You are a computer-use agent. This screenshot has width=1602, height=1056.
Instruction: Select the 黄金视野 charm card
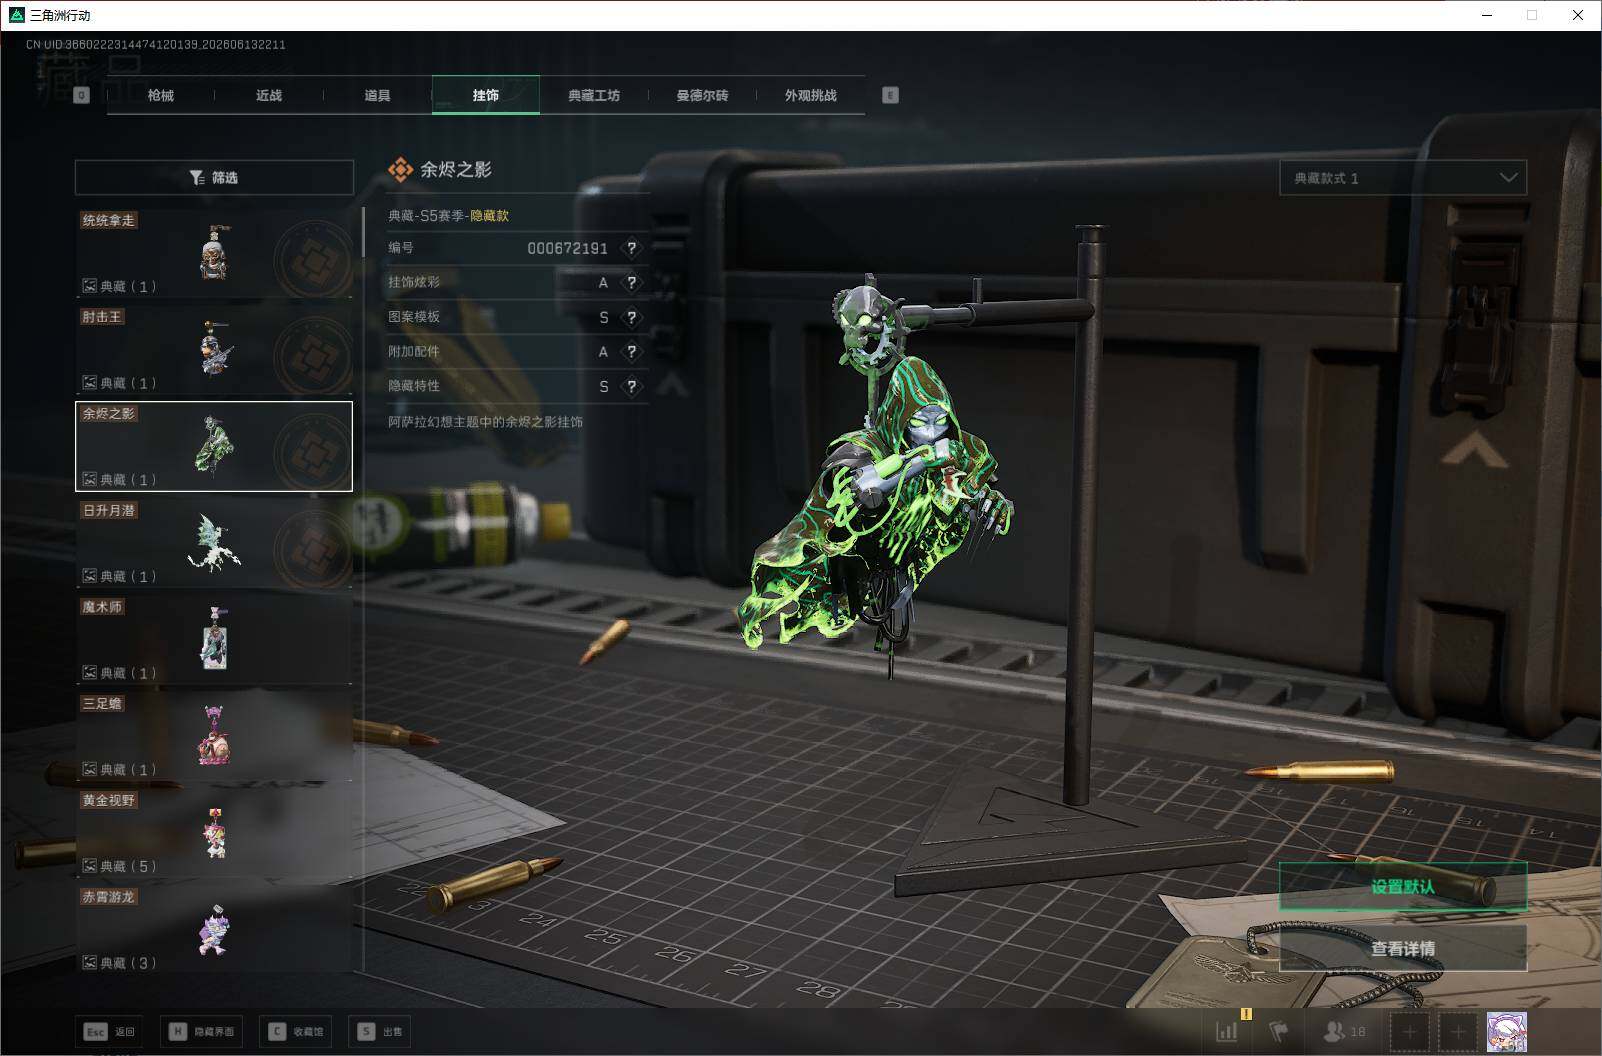pos(214,833)
